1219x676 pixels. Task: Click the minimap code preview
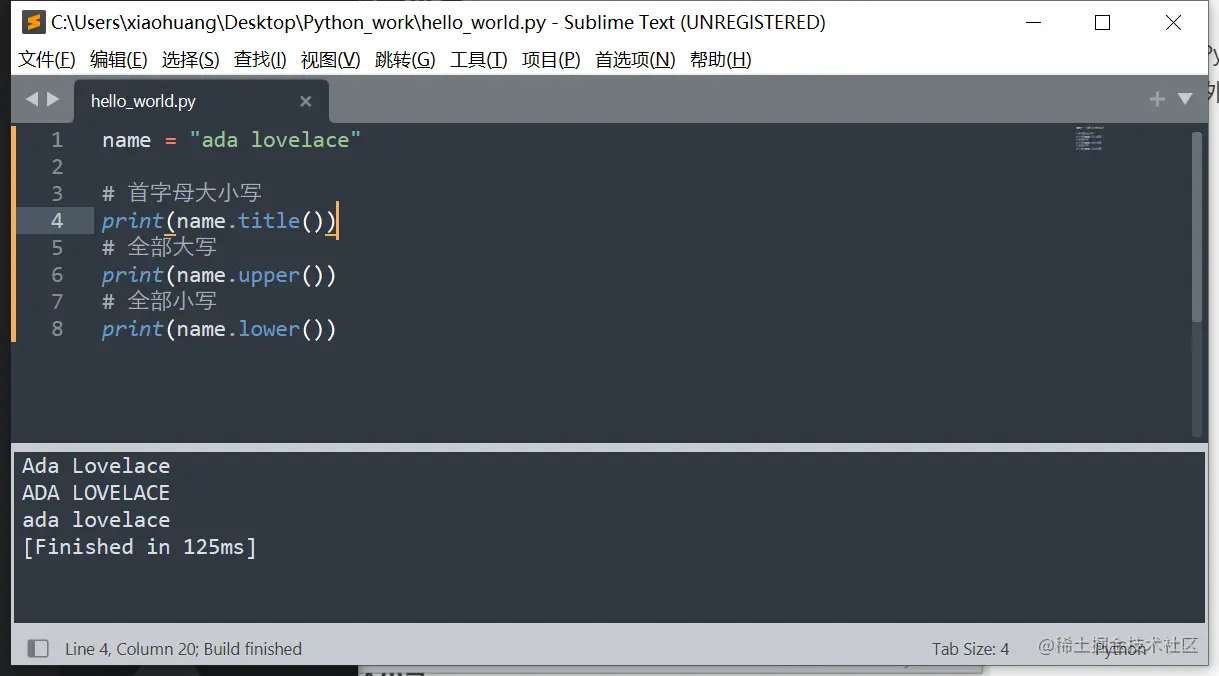point(1088,138)
